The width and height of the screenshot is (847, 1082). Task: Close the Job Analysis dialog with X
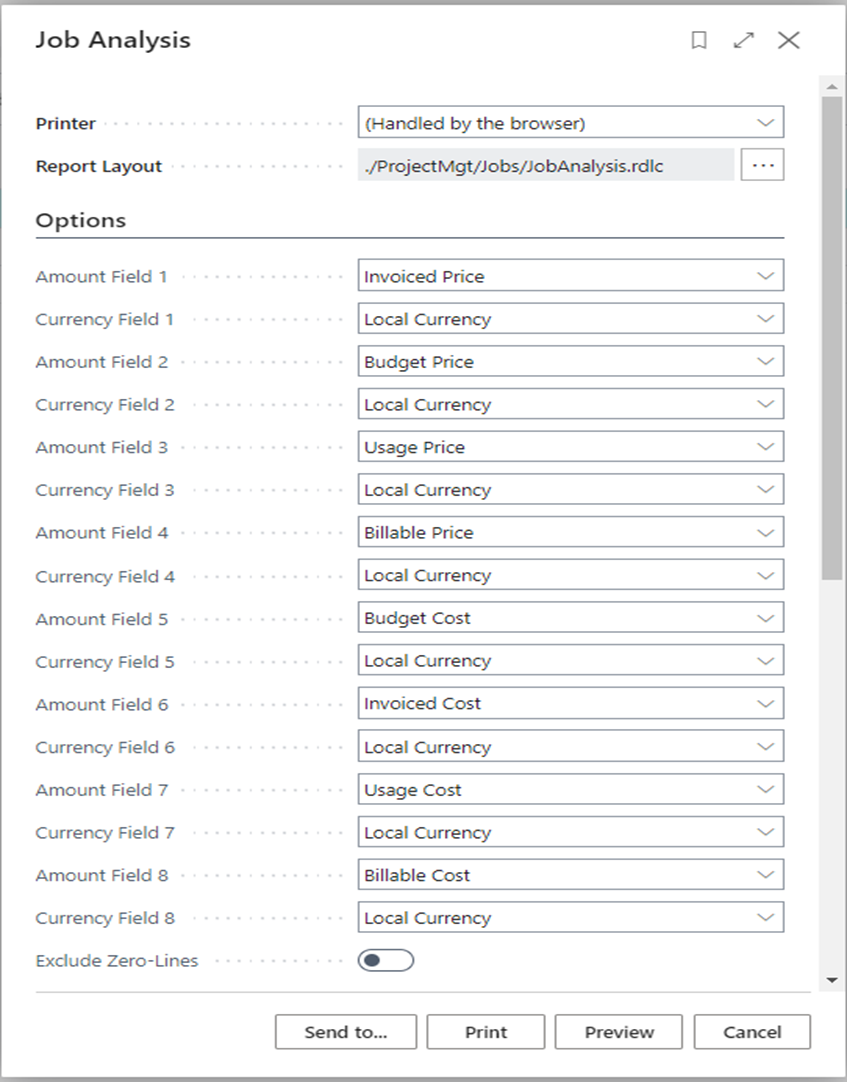(789, 40)
